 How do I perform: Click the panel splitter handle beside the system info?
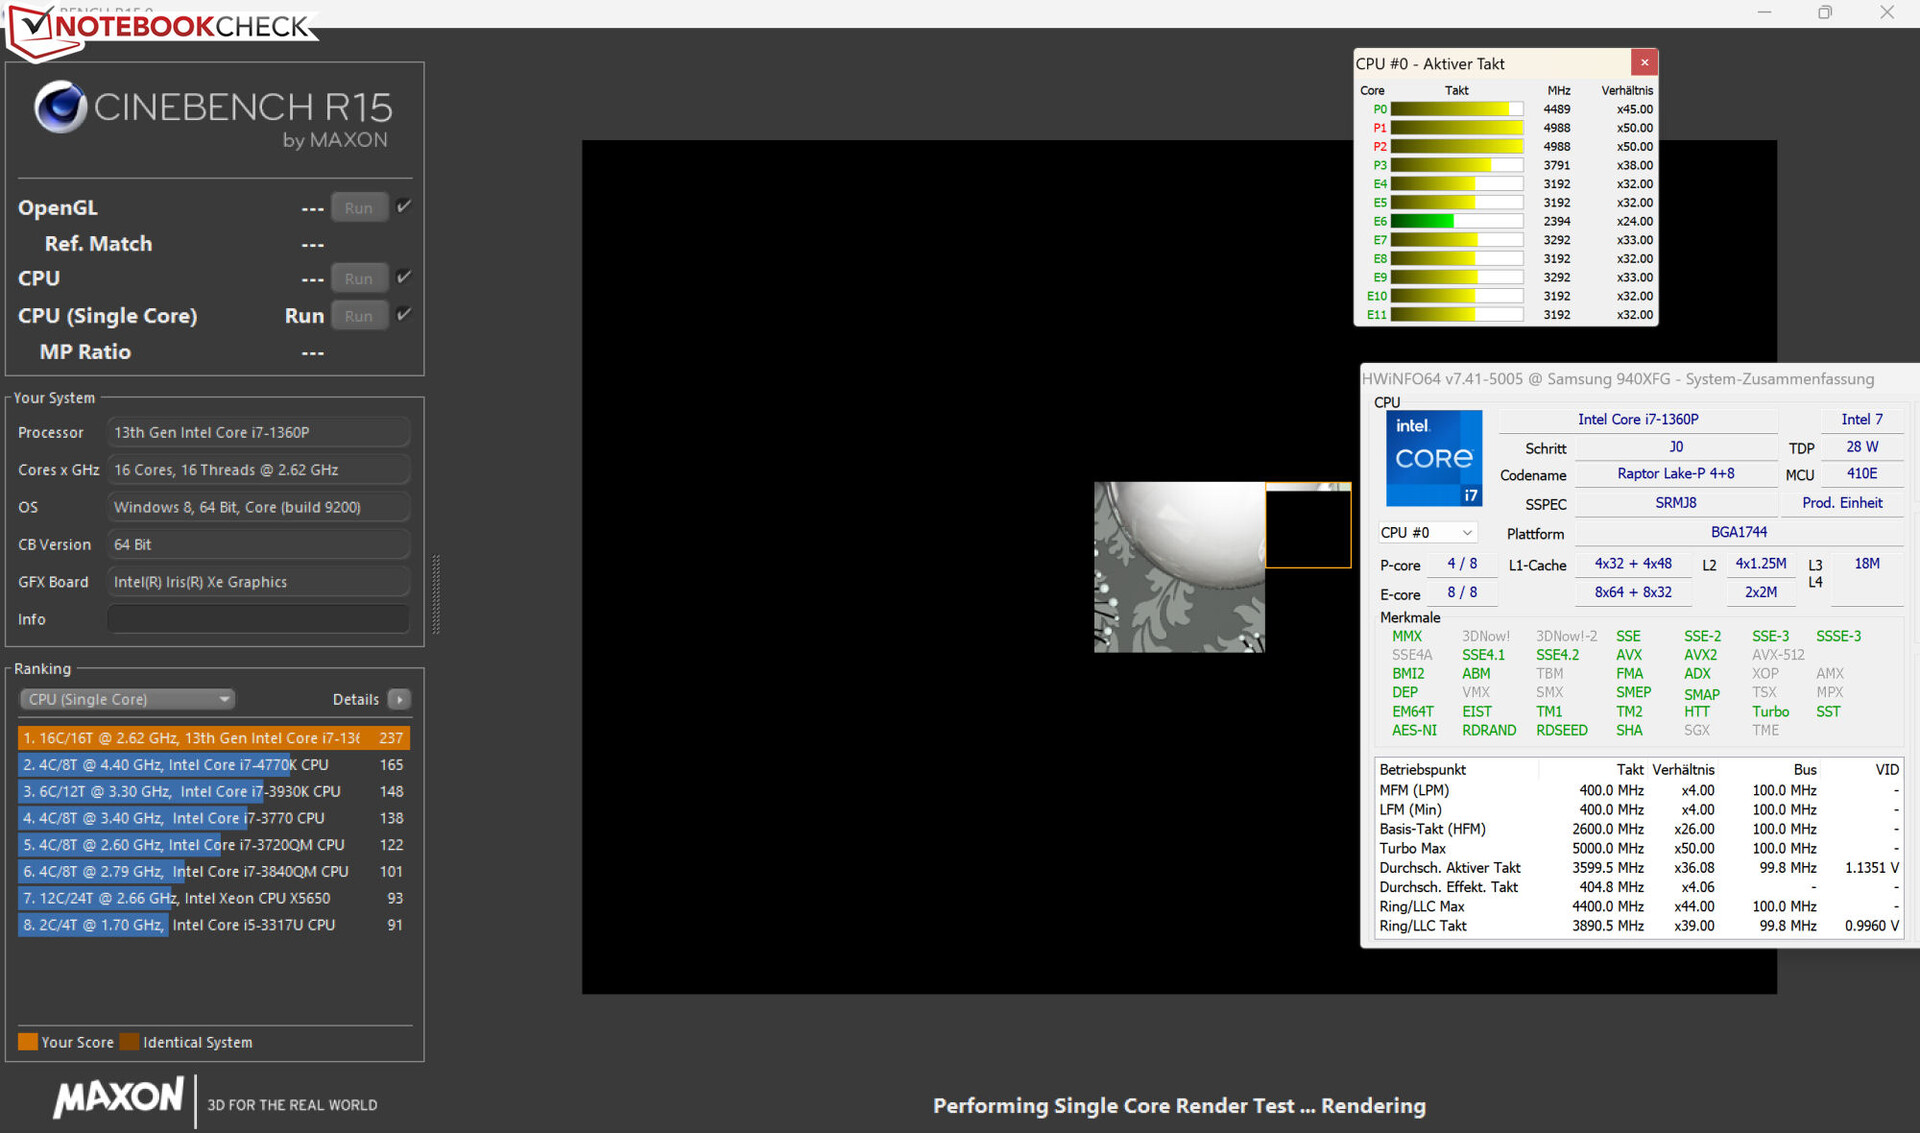(436, 594)
